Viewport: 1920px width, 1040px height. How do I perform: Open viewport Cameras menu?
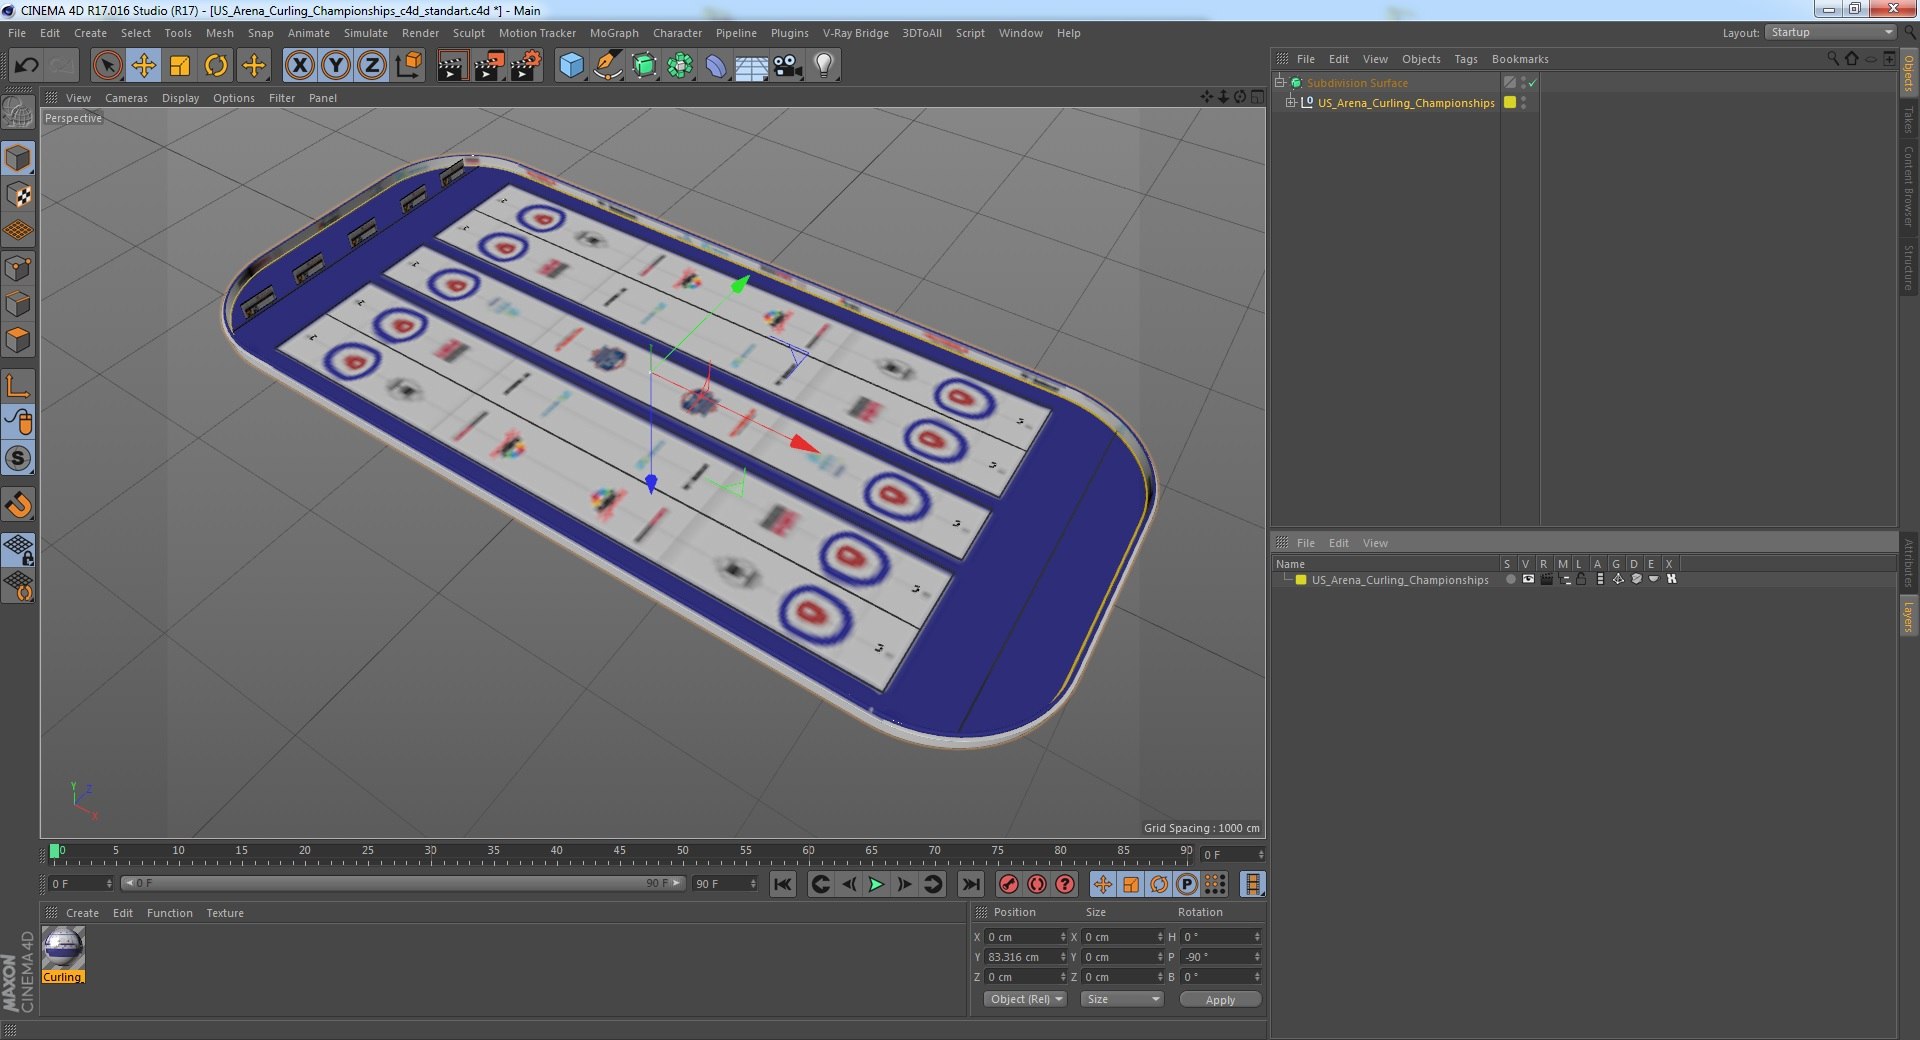click(x=126, y=98)
